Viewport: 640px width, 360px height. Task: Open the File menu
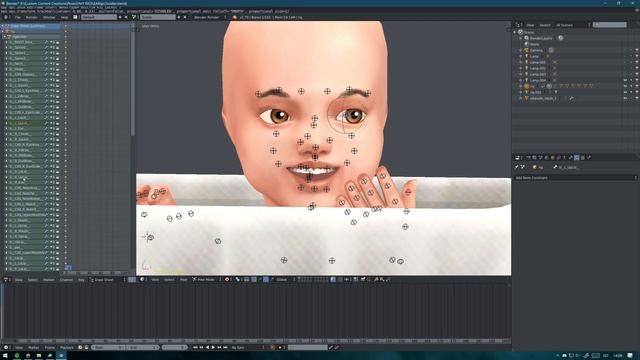18,17
